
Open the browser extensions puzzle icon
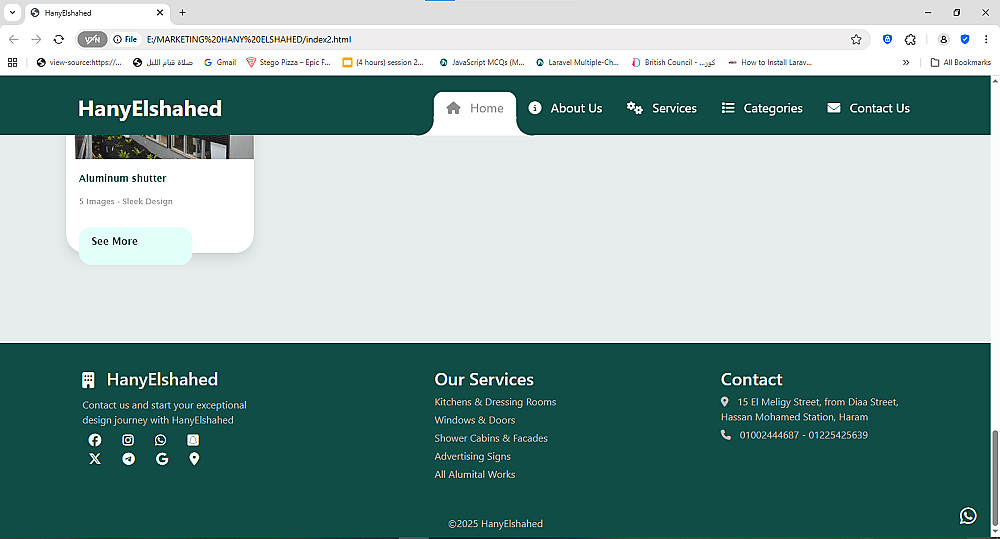(x=910, y=40)
